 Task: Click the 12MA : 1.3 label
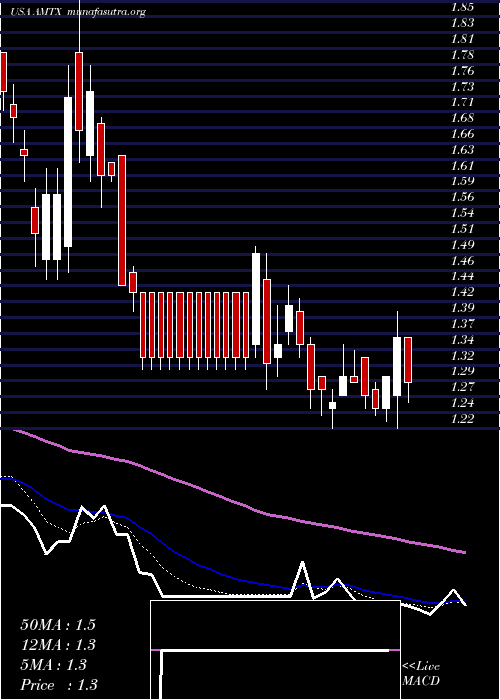coord(58,645)
